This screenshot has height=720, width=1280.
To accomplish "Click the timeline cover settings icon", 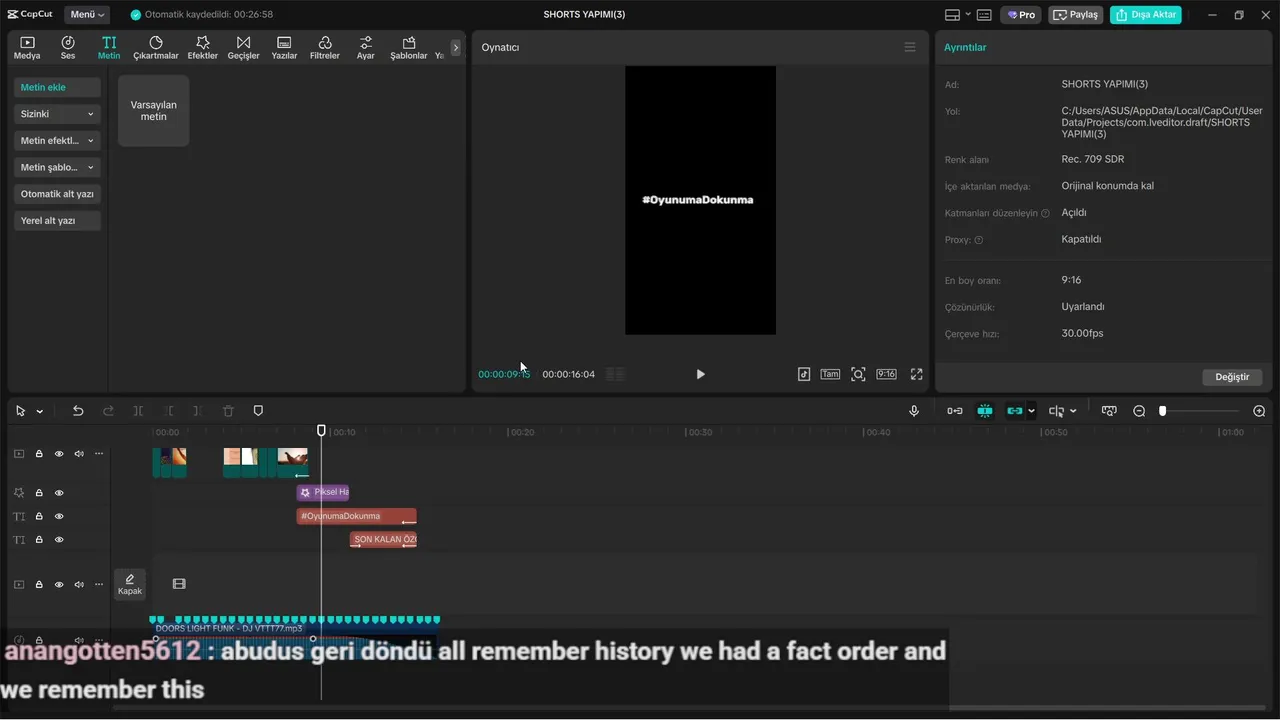I will (1109, 411).
